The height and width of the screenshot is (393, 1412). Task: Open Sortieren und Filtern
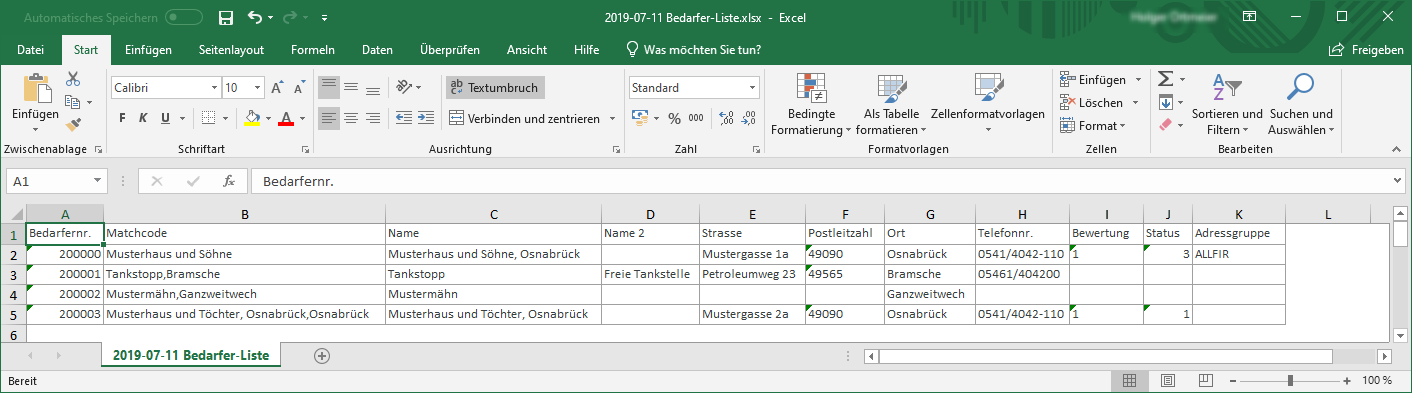1227,105
